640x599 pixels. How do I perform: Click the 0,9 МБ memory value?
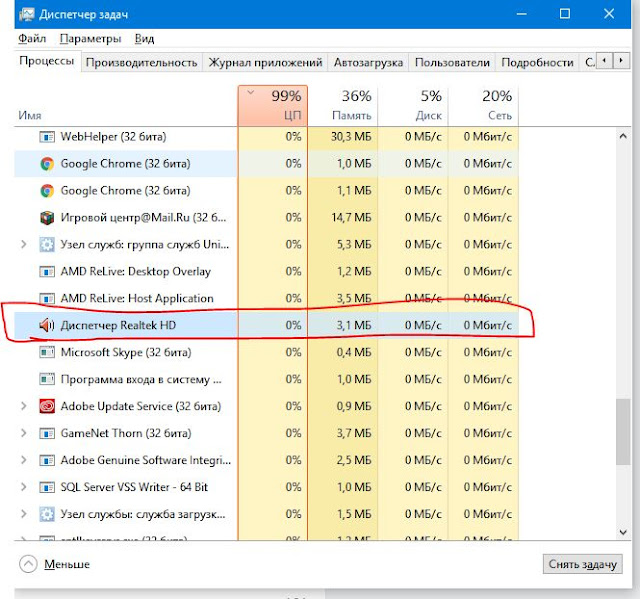354,406
